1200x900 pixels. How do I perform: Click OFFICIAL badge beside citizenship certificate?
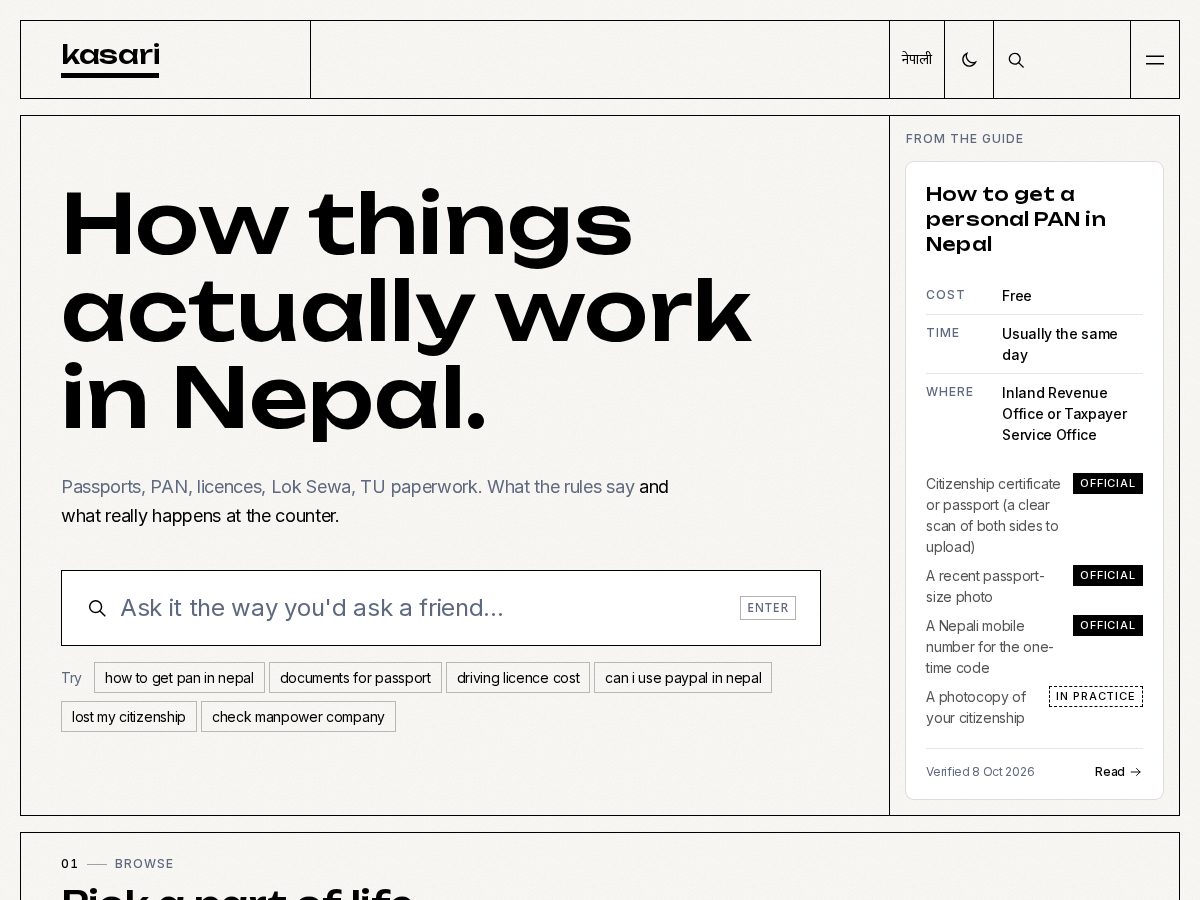1108,483
